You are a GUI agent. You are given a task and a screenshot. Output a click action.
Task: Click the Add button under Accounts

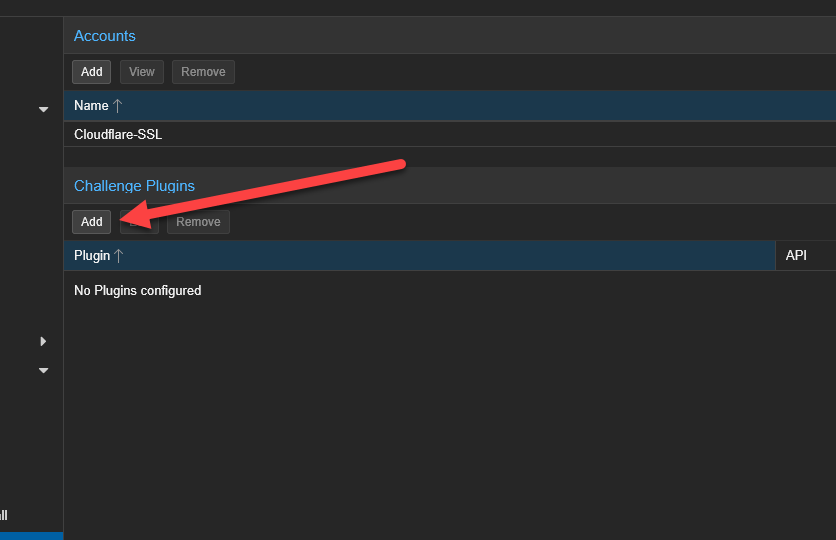(x=91, y=72)
